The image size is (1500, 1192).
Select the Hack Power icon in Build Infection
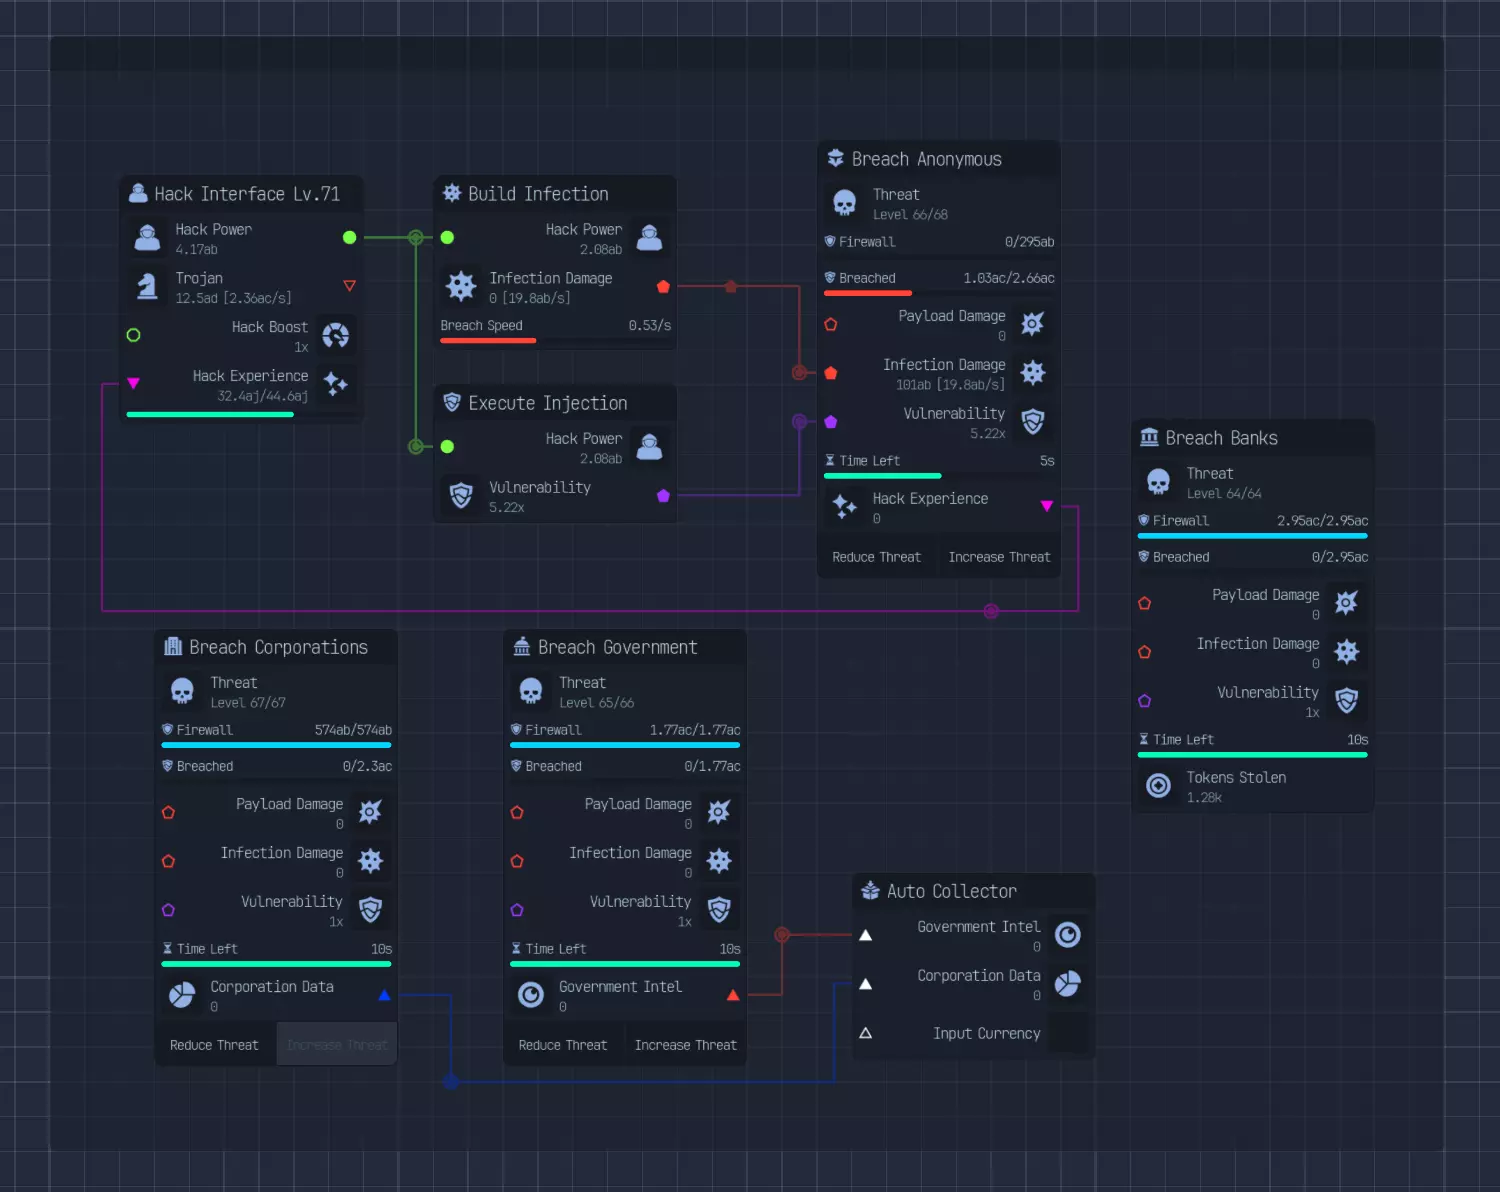point(650,238)
